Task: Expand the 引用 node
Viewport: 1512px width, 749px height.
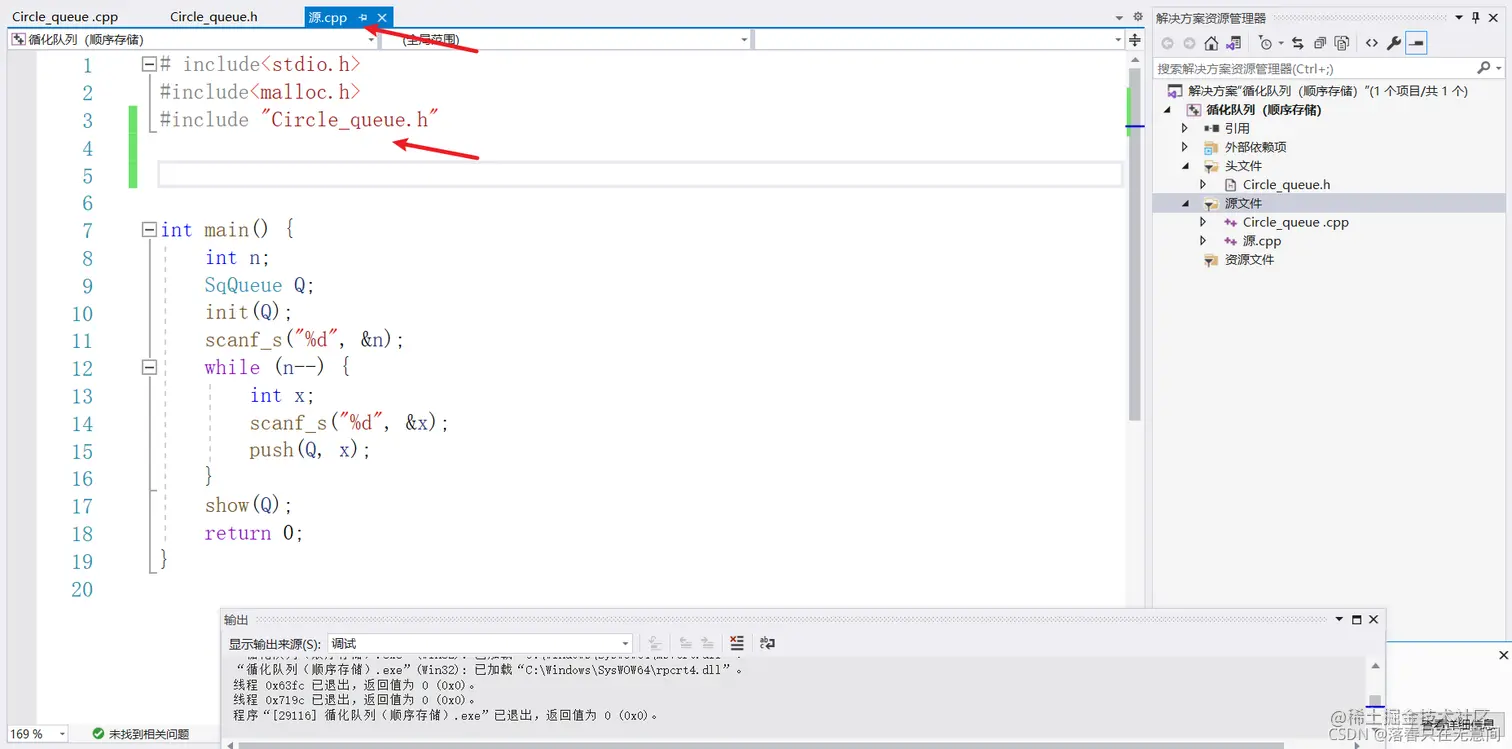Action: [x=1186, y=128]
